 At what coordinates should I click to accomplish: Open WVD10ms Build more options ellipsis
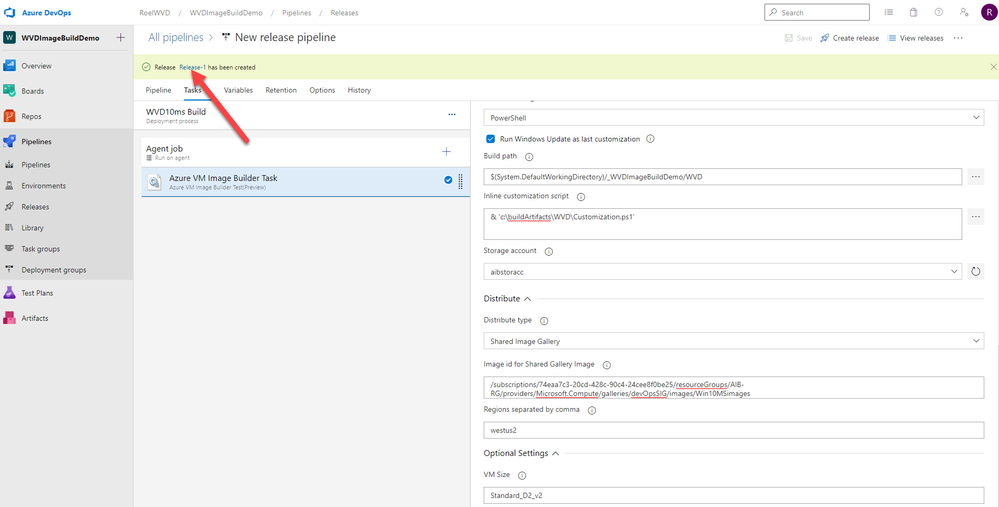pos(452,115)
